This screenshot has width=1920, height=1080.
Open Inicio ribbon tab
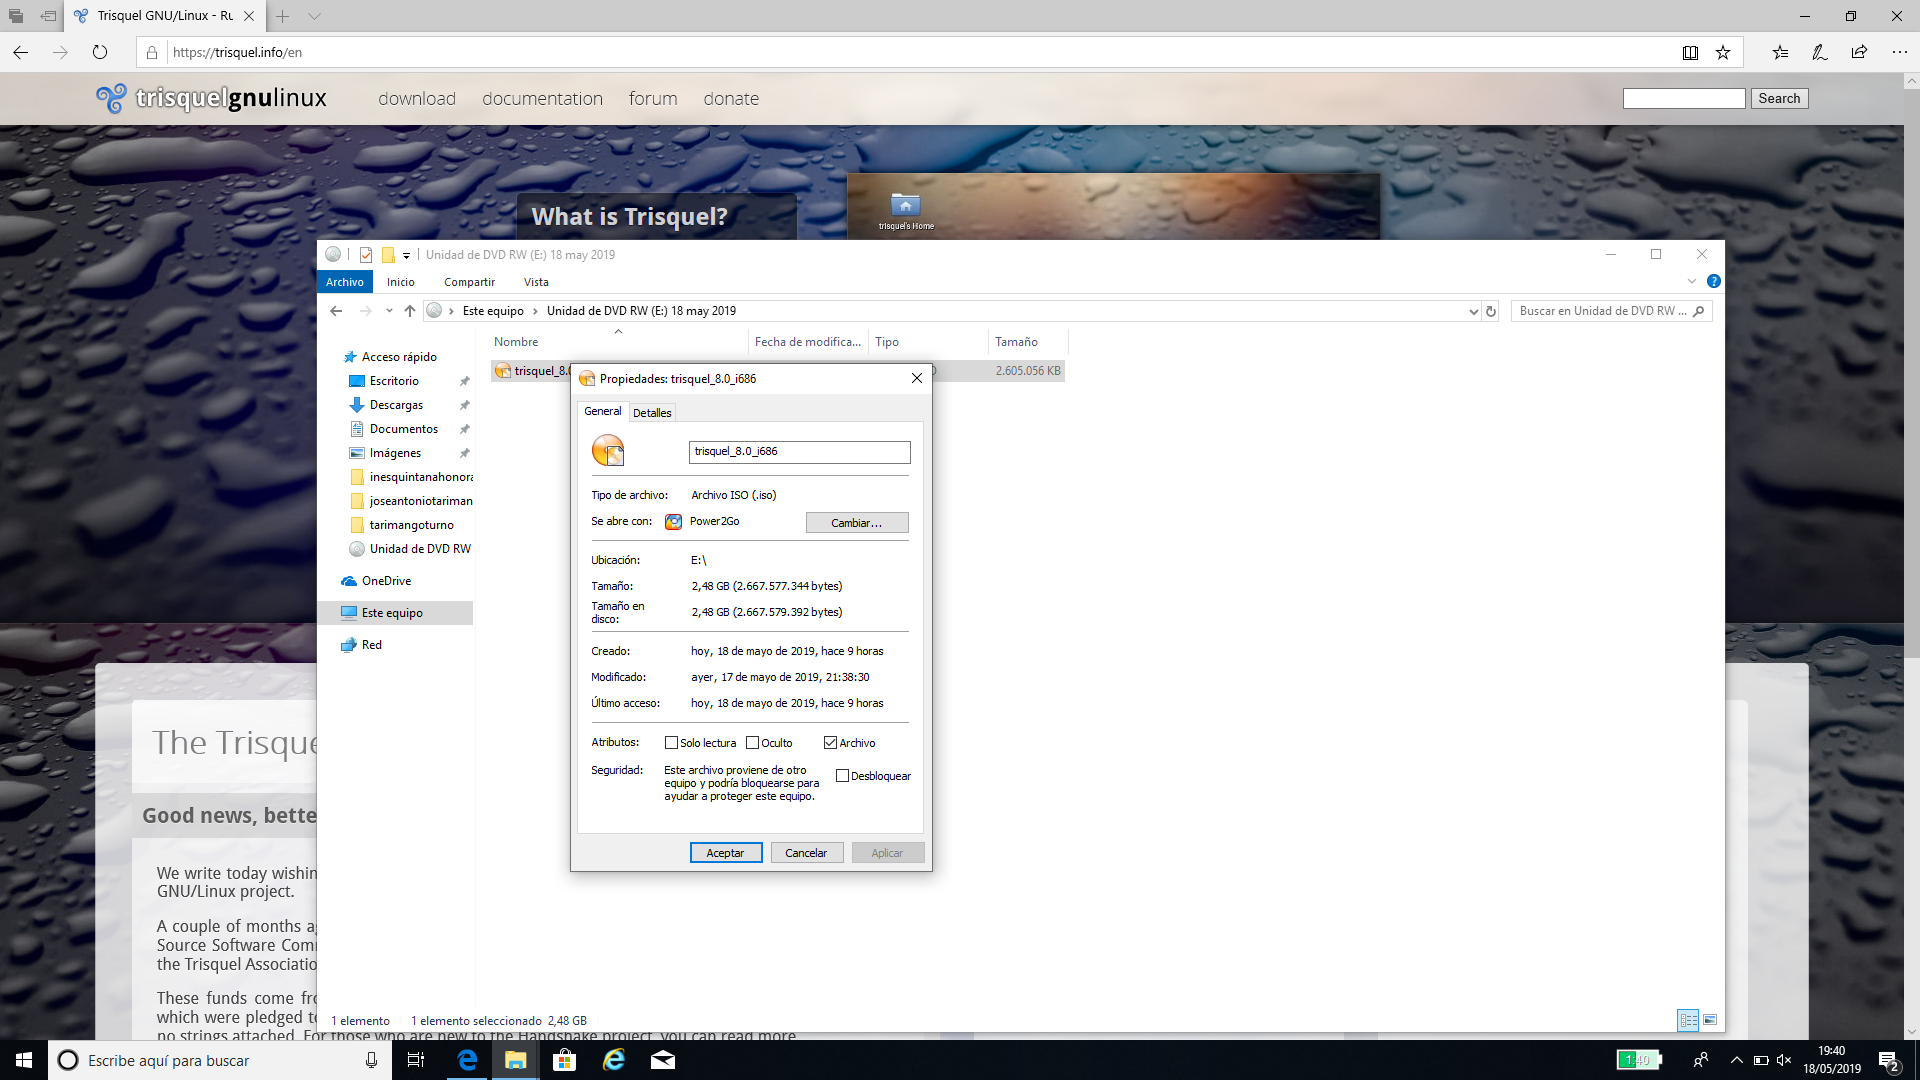tap(401, 282)
